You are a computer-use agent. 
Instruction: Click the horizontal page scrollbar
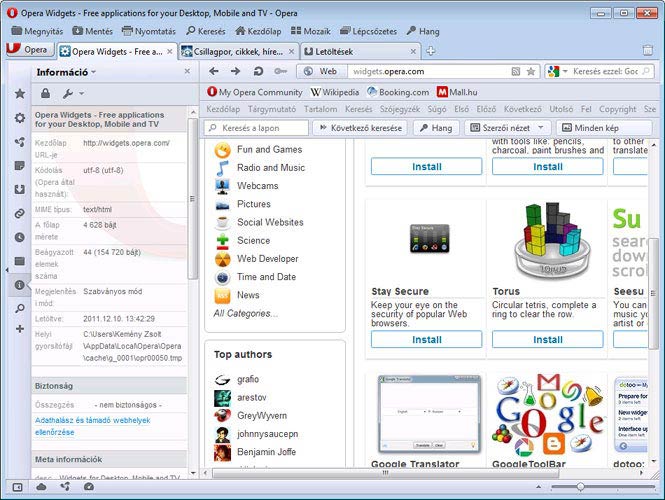[384, 472]
